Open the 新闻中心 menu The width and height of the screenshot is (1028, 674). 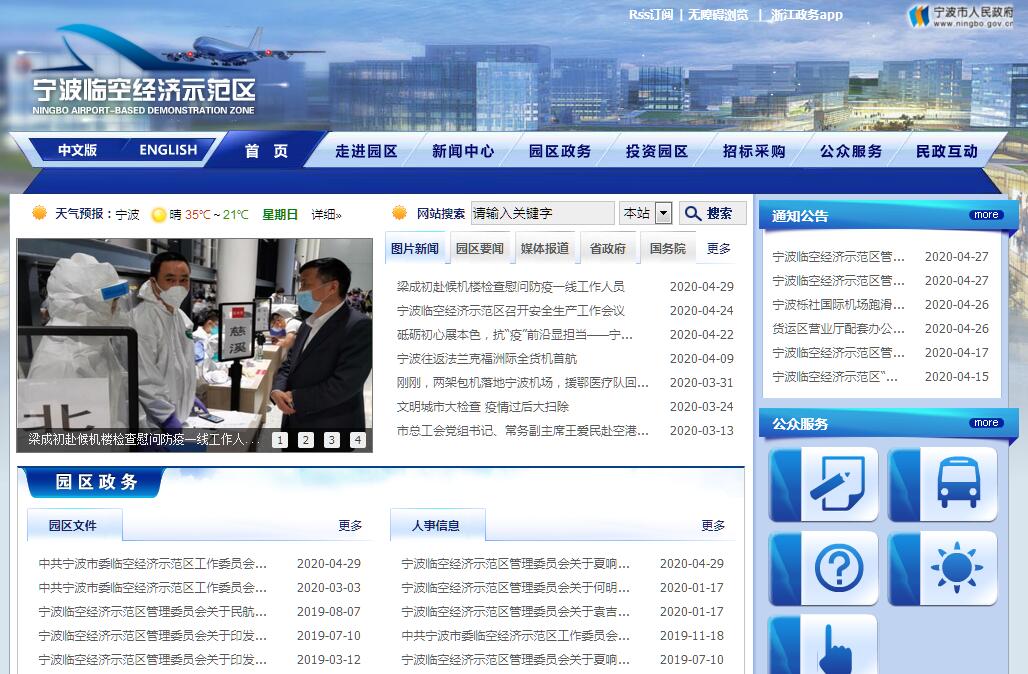[x=464, y=151]
